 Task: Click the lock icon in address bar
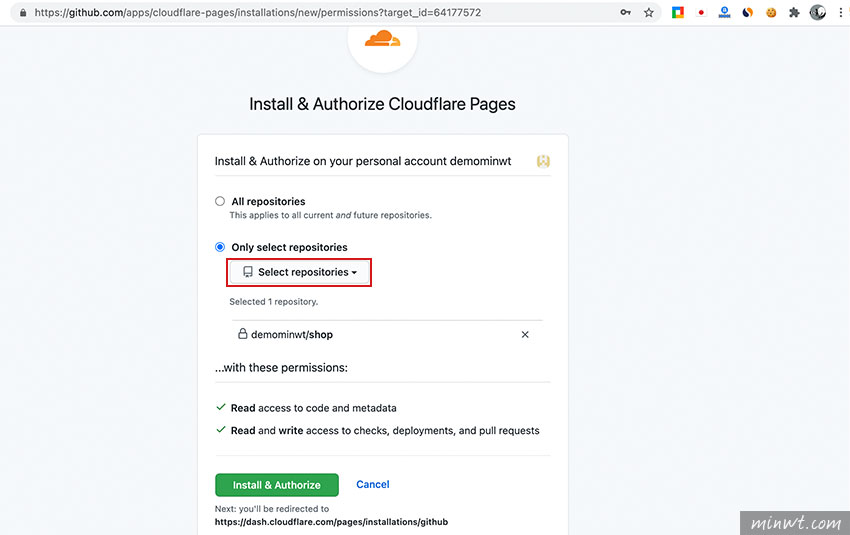click(23, 12)
